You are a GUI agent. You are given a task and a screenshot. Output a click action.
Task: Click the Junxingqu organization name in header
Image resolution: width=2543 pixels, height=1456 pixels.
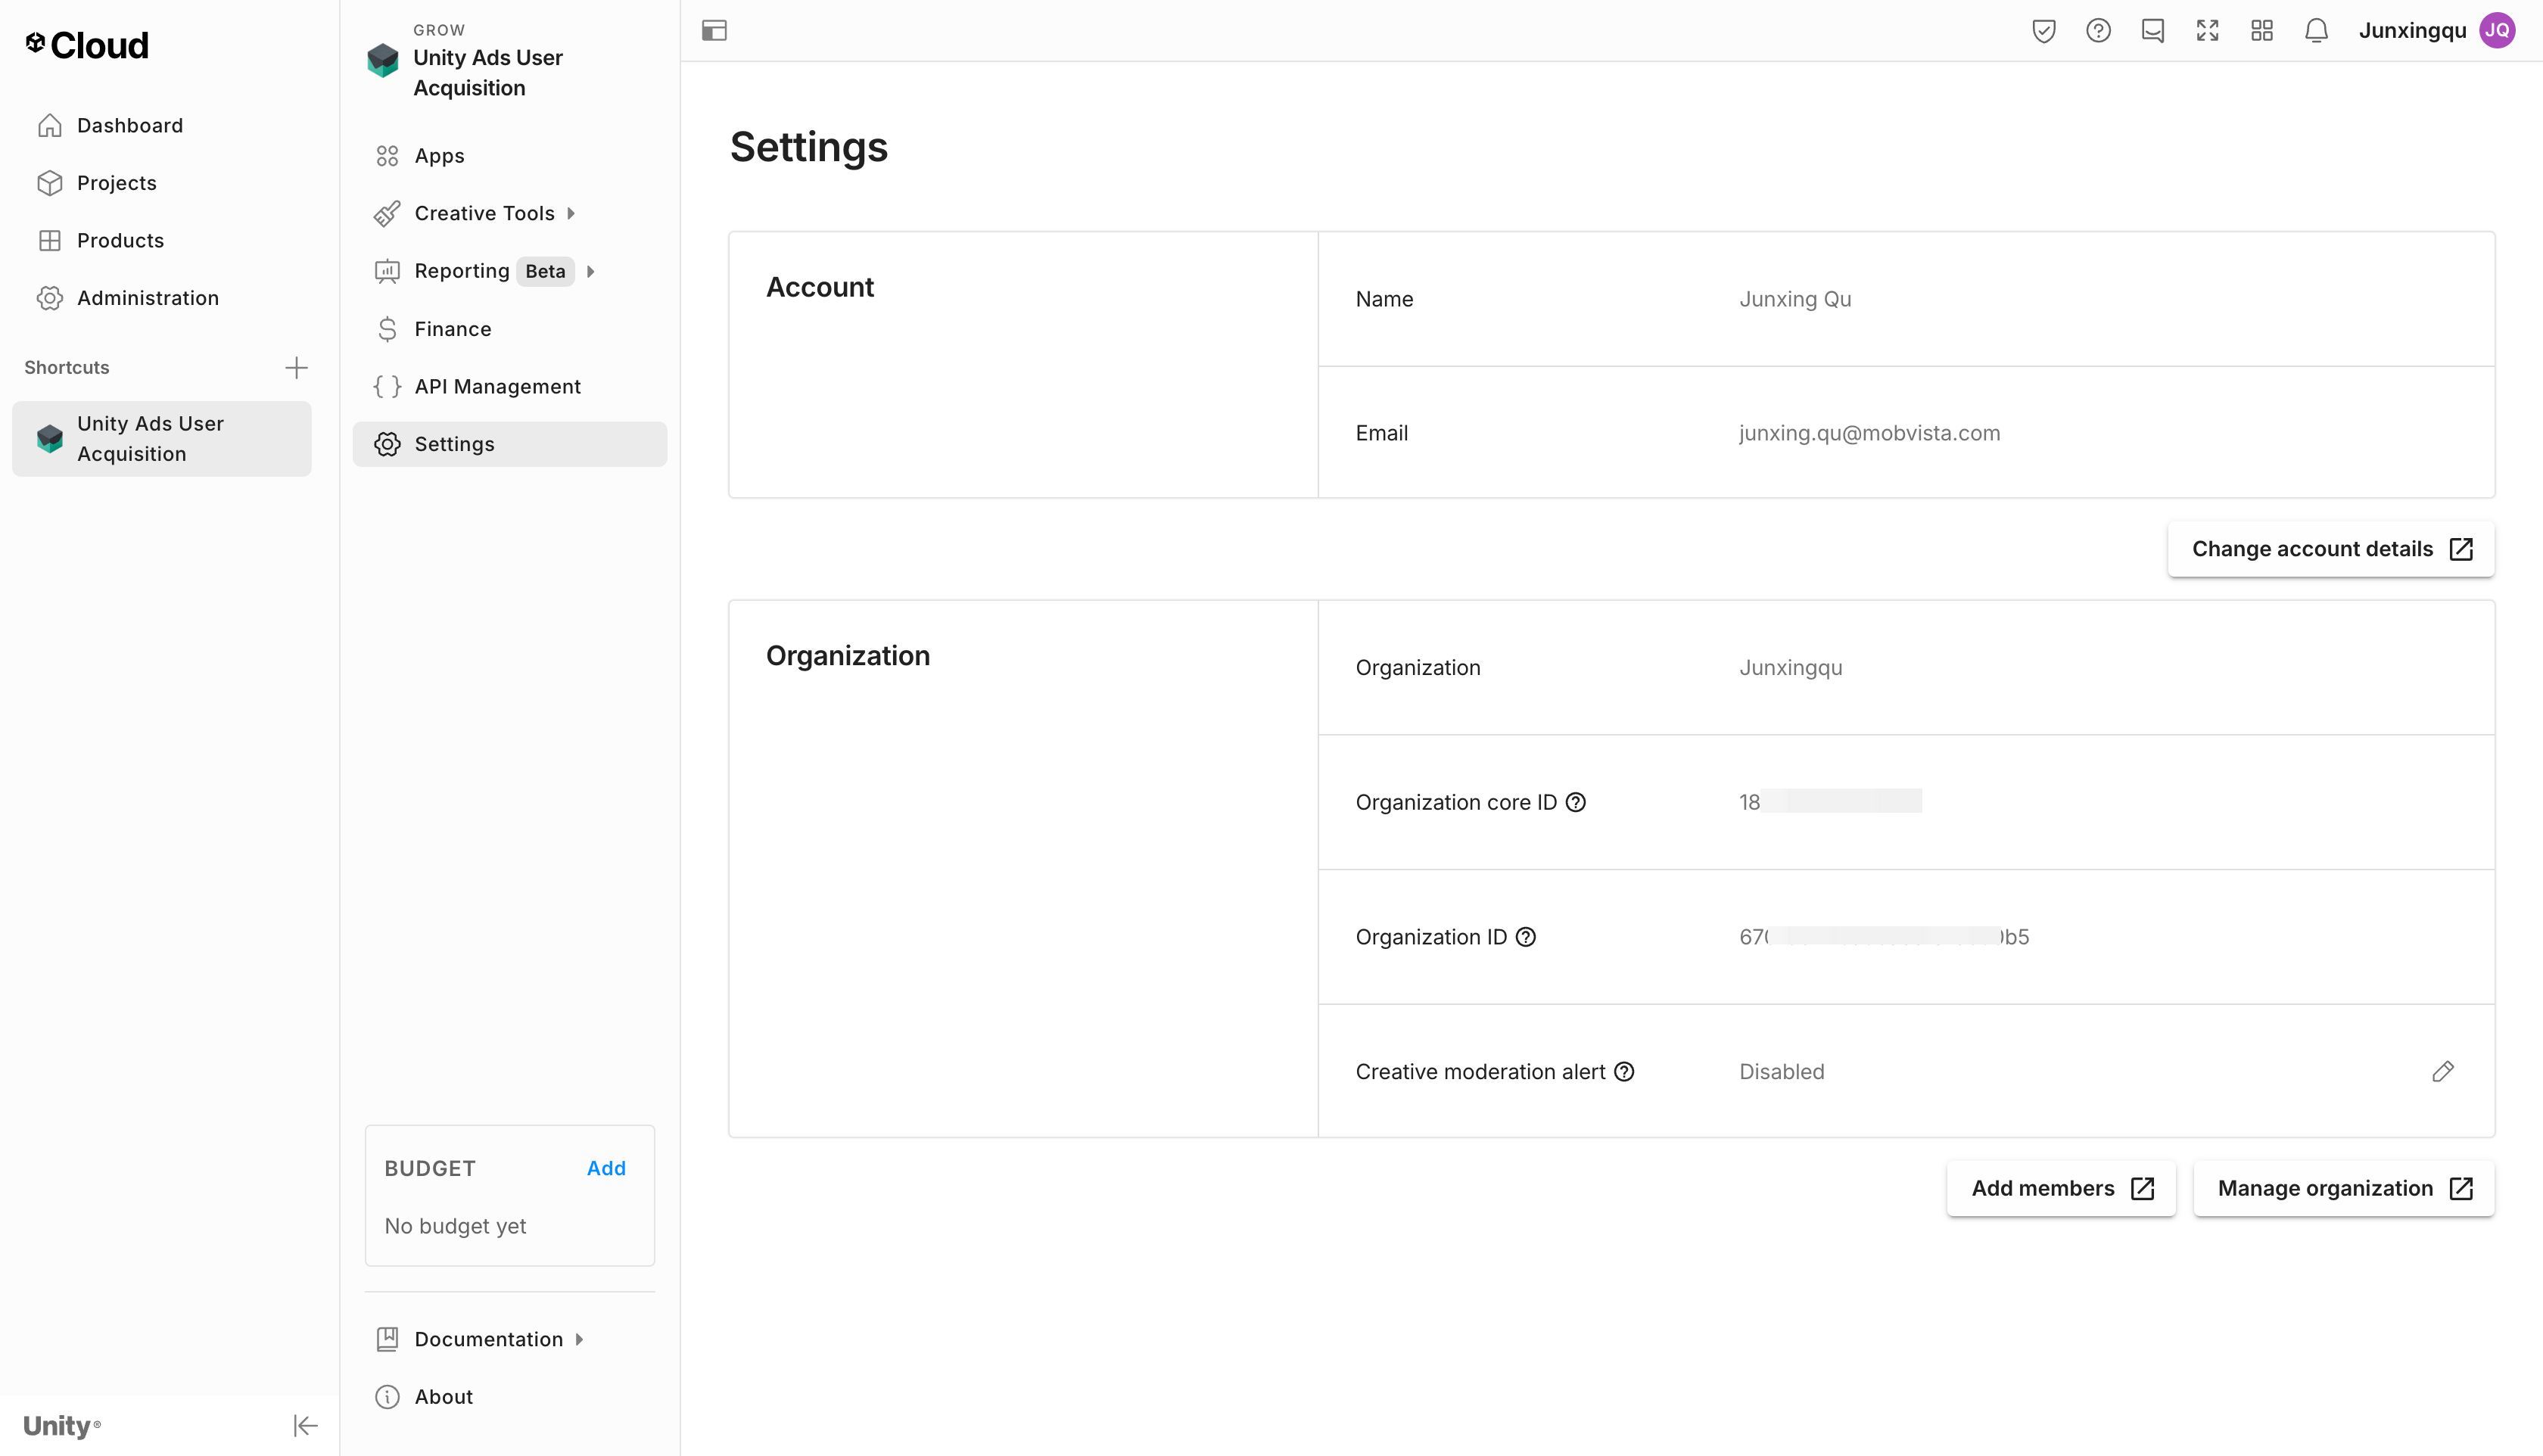pyautogui.click(x=2412, y=31)
